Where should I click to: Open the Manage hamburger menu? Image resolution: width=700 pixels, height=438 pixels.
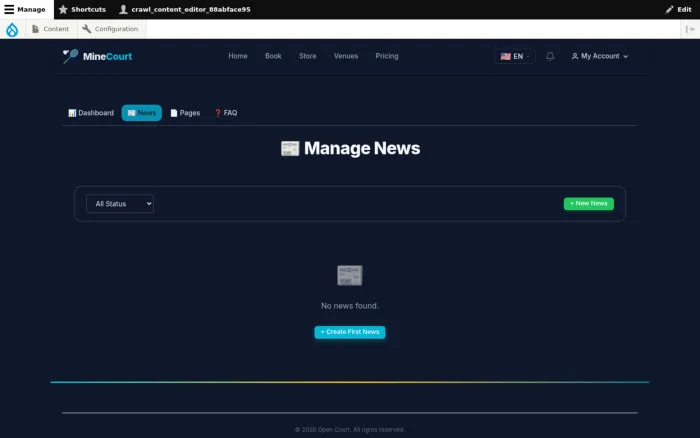pyautogui.click(x=25, y=9)
